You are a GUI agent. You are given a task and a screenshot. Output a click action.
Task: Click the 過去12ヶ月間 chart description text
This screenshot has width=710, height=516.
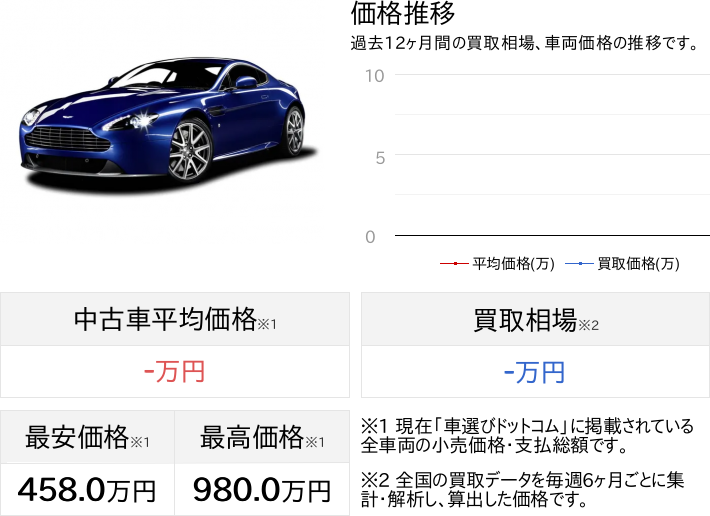[525, 43]
